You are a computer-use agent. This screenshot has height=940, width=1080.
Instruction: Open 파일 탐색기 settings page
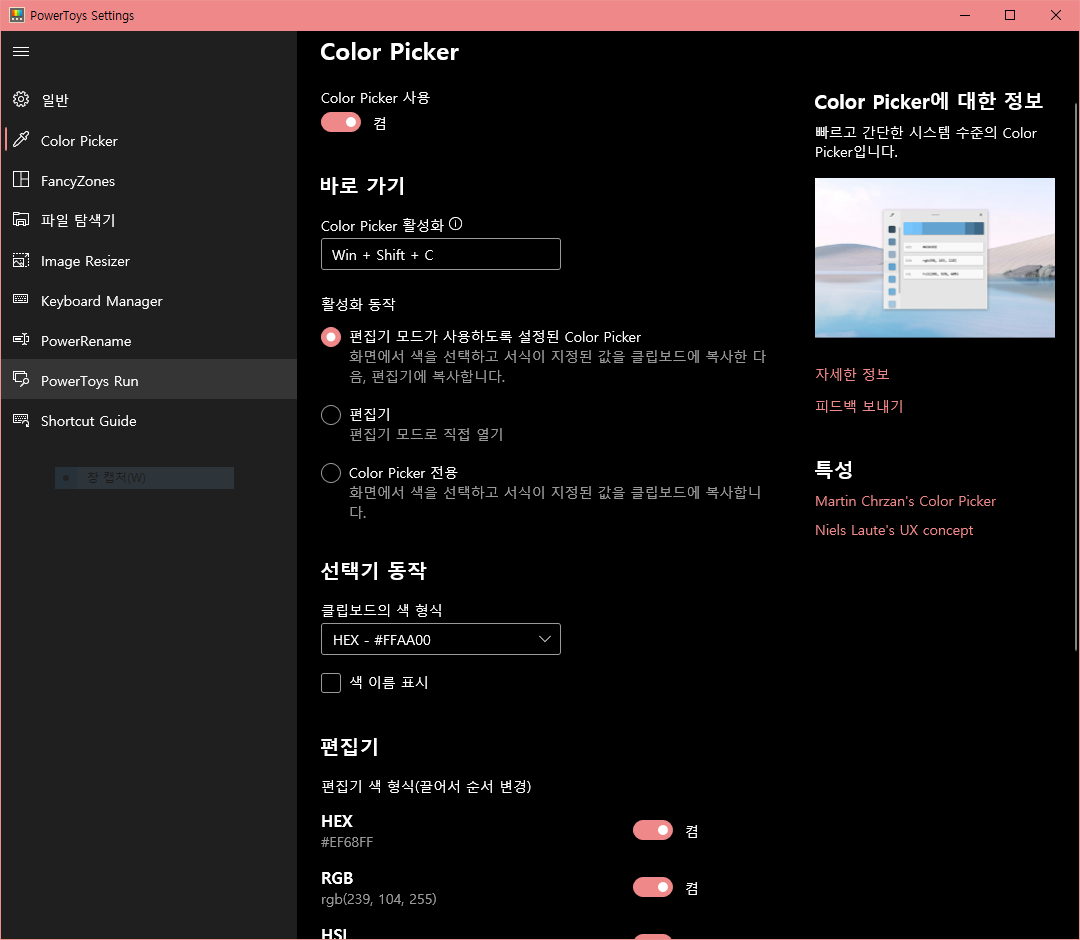[149, 220]
